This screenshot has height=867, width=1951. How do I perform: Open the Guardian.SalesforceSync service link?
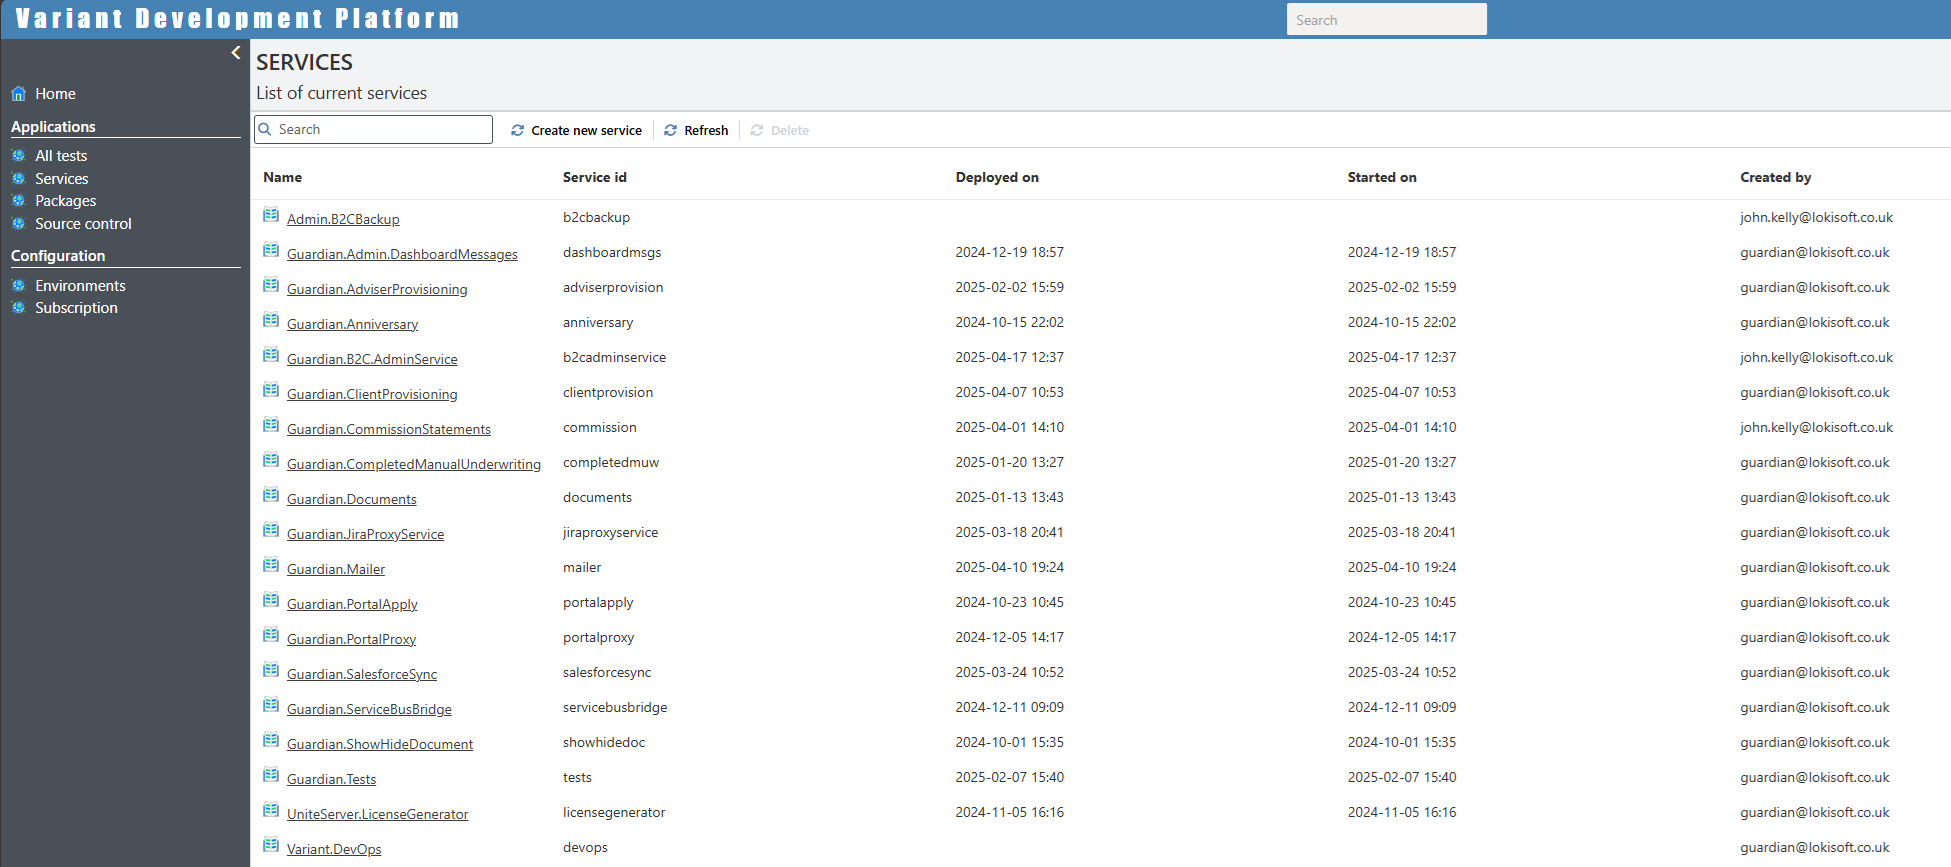[x=361, y=674]
